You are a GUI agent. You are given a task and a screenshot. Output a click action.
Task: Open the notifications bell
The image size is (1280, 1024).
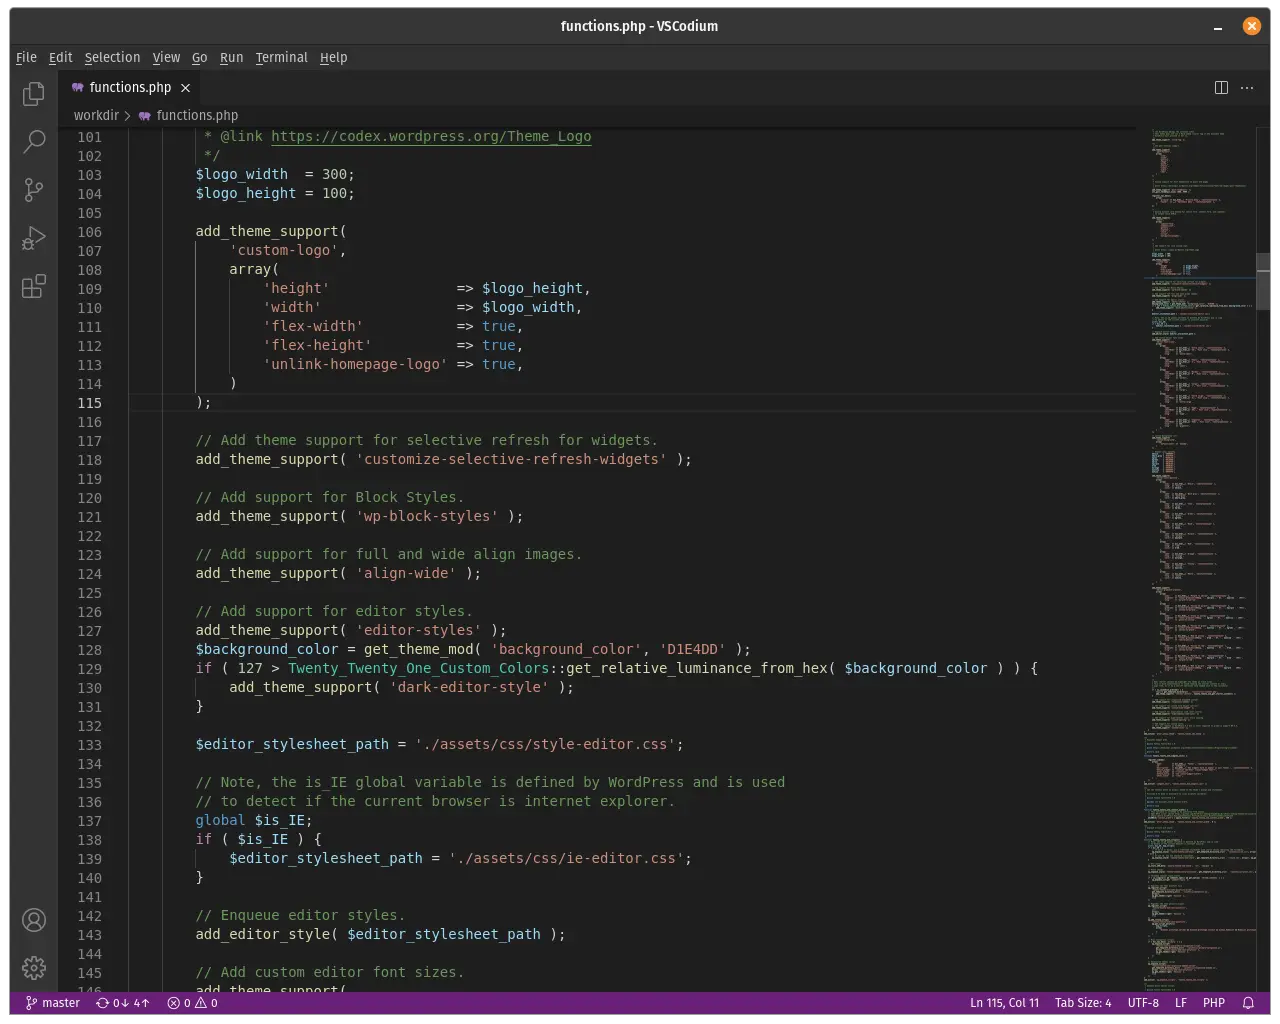click(x=1248, y=1003)
